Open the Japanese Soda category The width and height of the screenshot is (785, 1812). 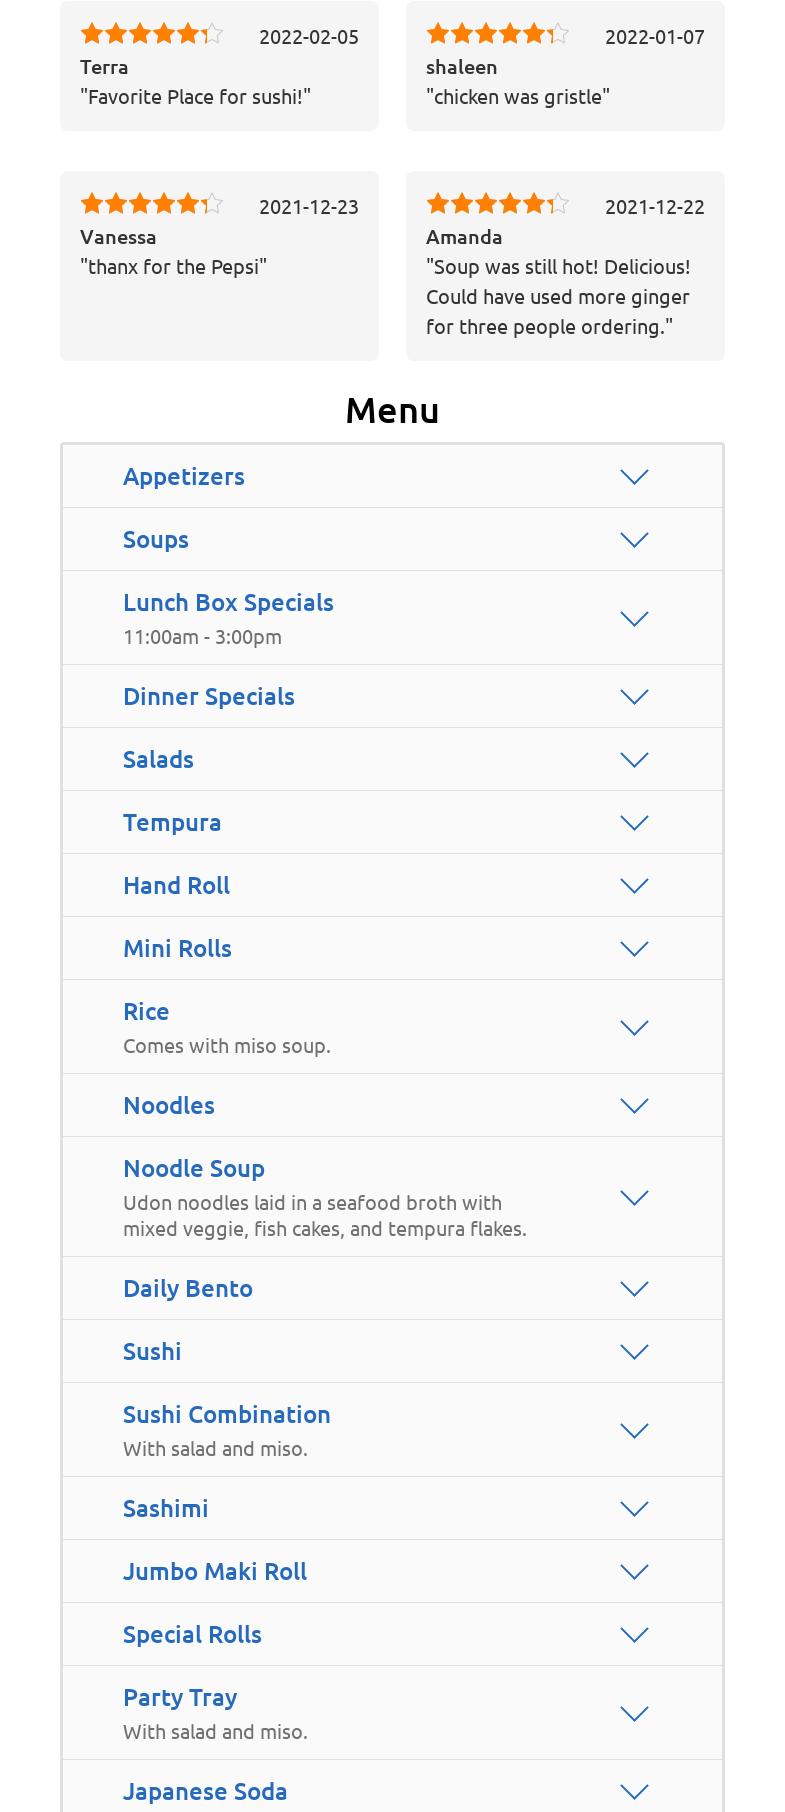click(205, 1792)
